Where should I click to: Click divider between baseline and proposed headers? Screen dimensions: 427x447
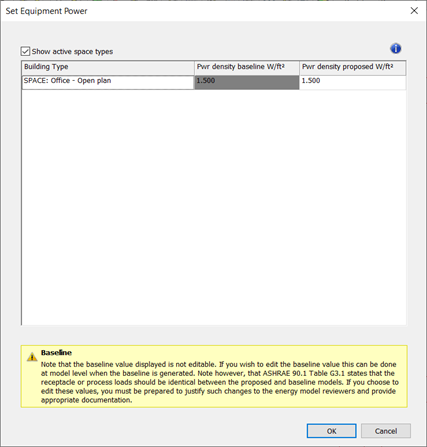(x=299, y=67)
